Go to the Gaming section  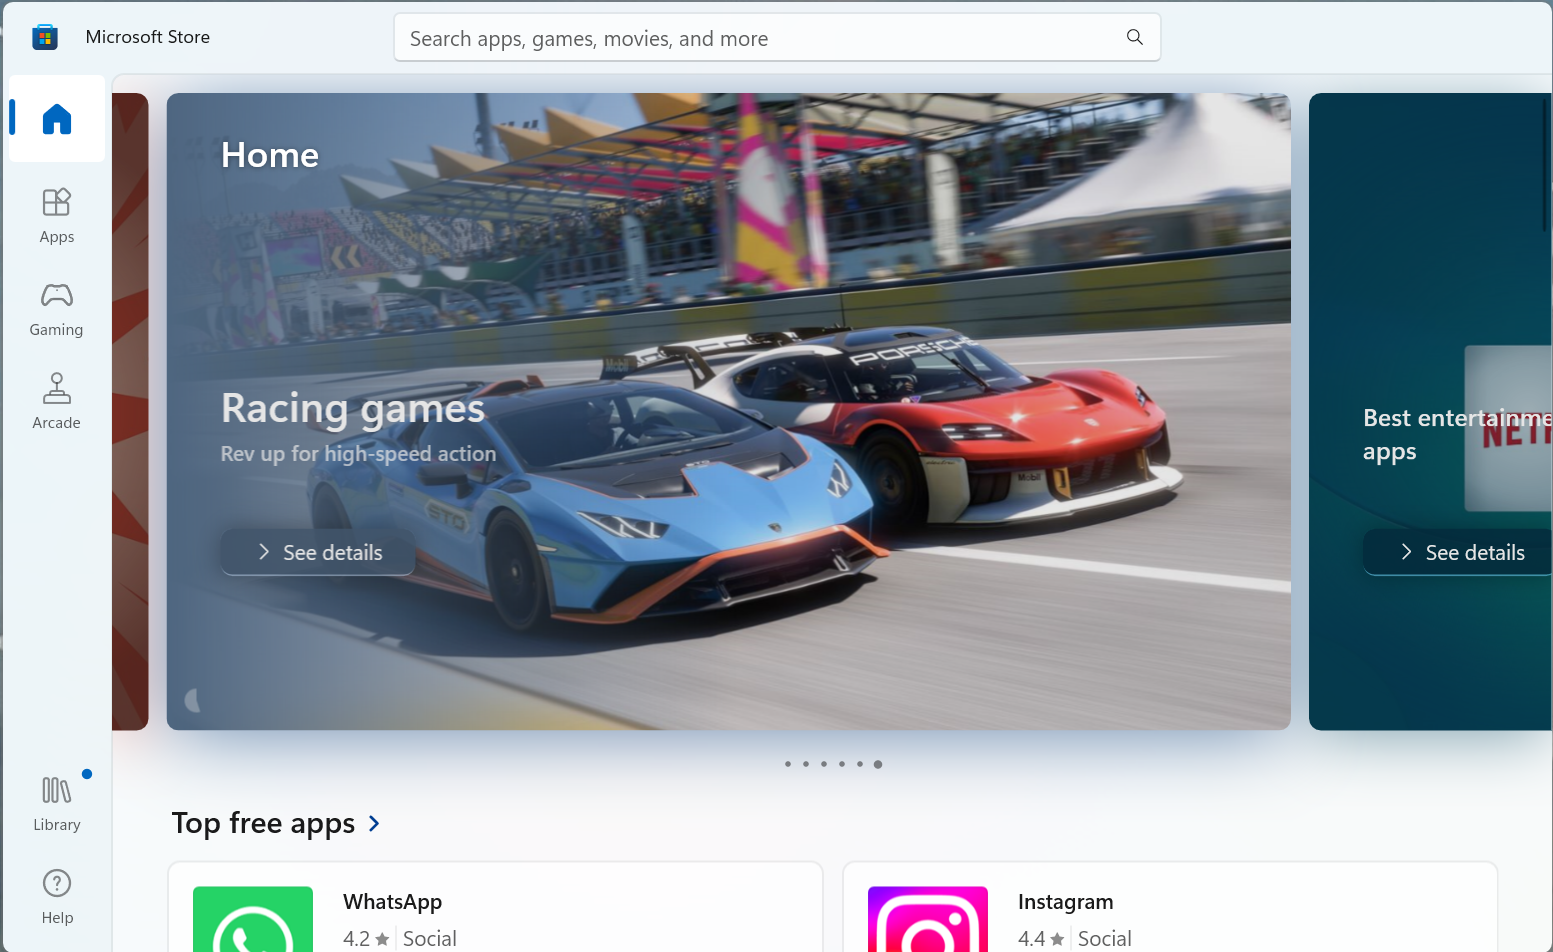57,308
